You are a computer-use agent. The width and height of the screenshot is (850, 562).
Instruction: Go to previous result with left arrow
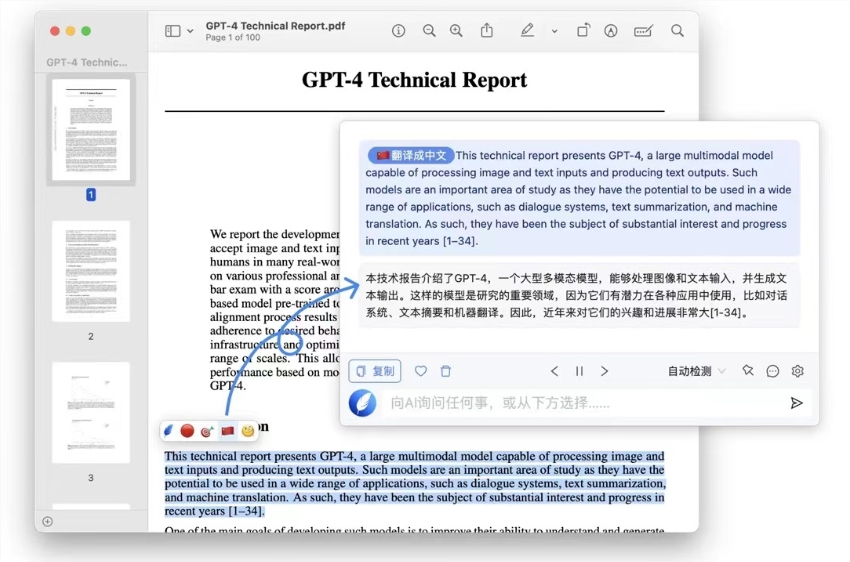pos(554,371)
